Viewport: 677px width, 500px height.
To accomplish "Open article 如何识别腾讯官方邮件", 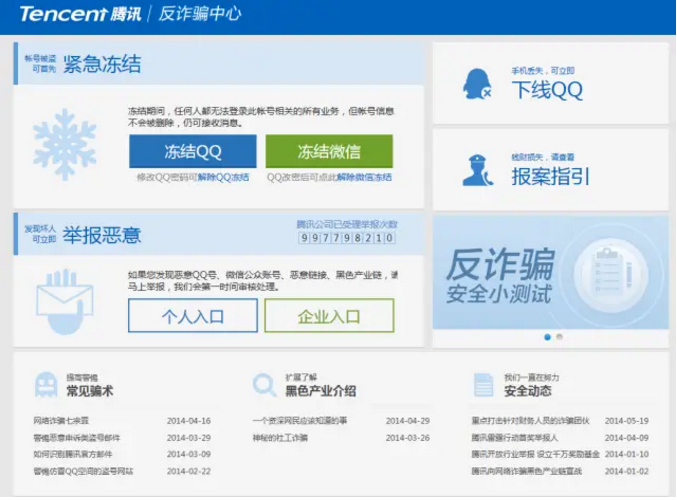I will click(x=73, y=454).
